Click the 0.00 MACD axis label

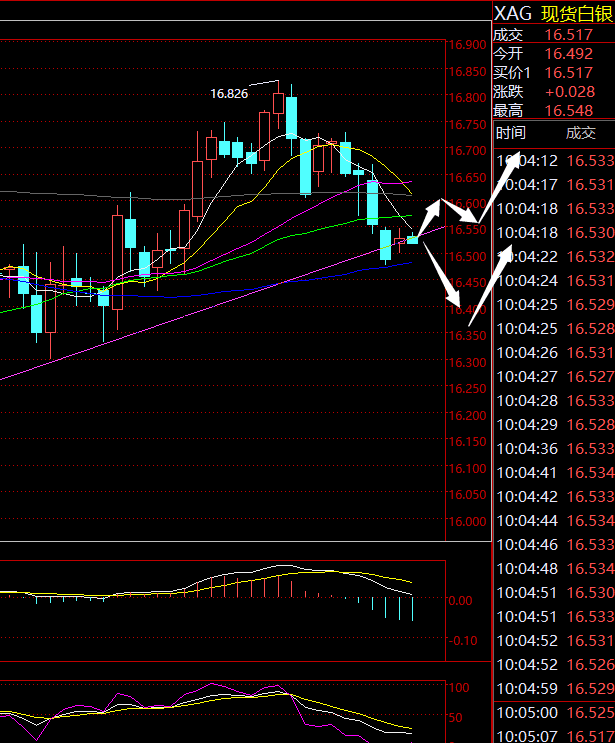[x=460, y=601]
